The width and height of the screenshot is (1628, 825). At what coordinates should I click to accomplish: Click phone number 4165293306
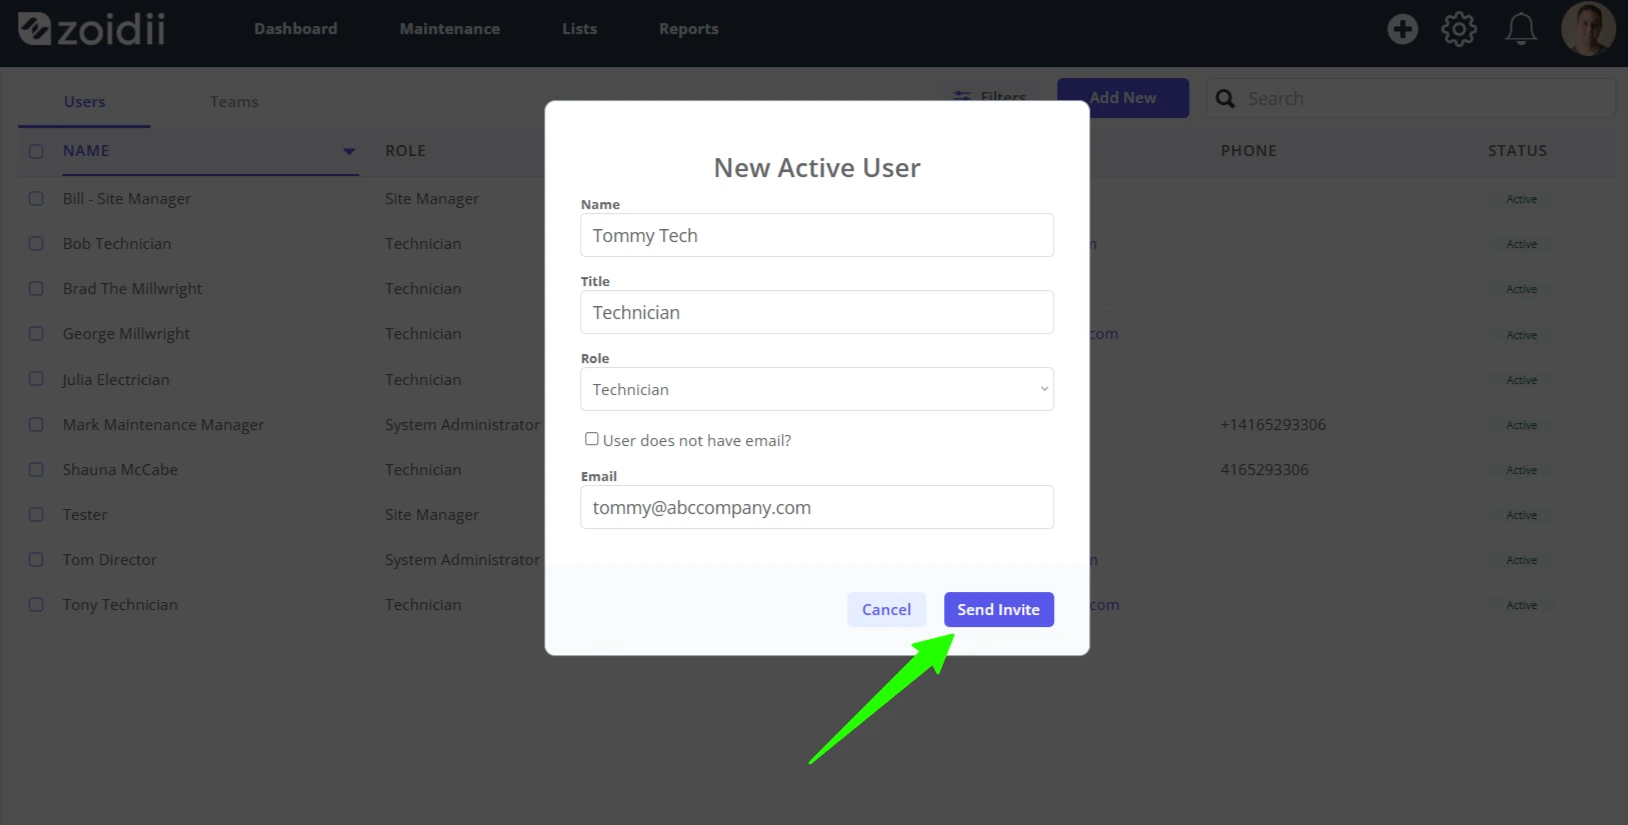coord(1264,470)
